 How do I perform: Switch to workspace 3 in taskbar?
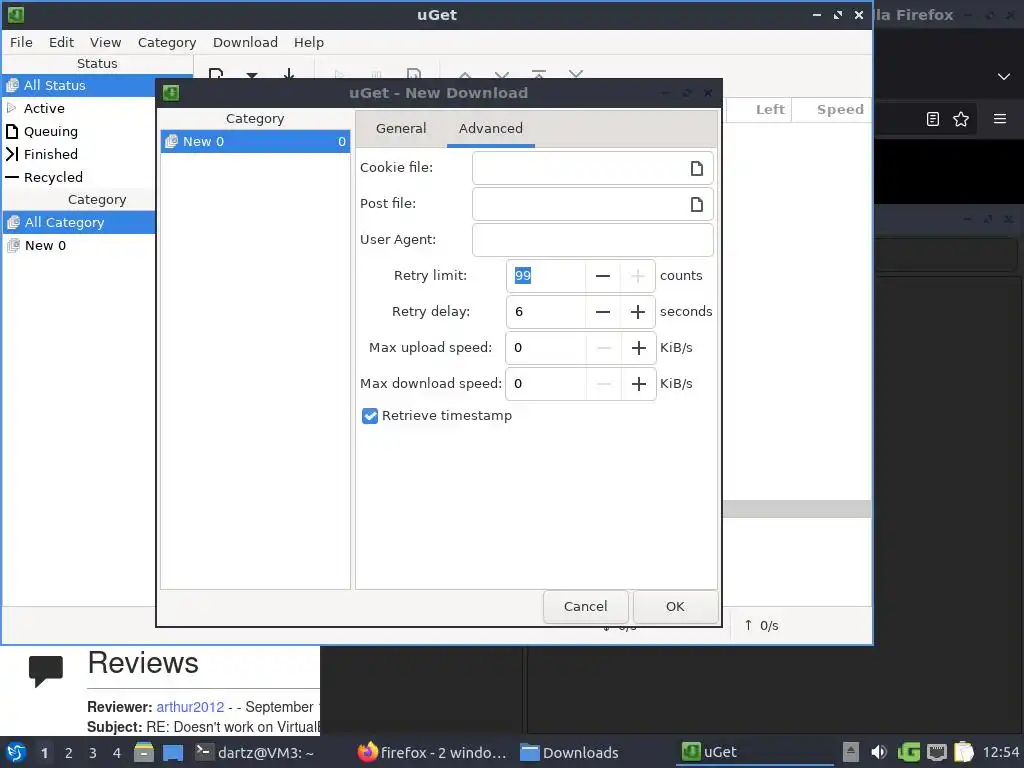[x=93, y=753]
